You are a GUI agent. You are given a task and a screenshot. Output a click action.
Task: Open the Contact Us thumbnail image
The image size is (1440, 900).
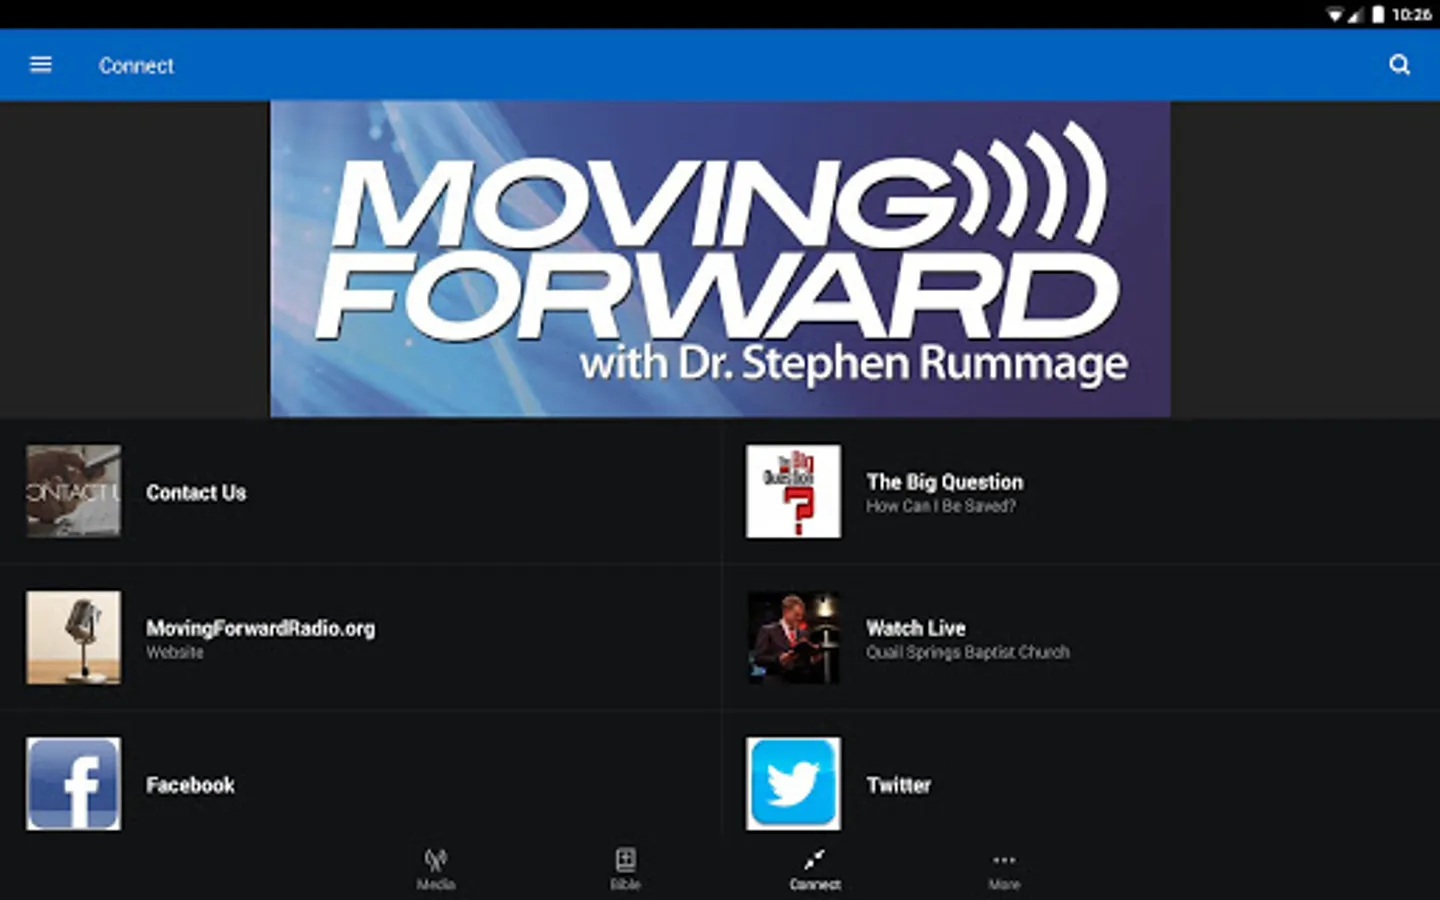point(74,491)
